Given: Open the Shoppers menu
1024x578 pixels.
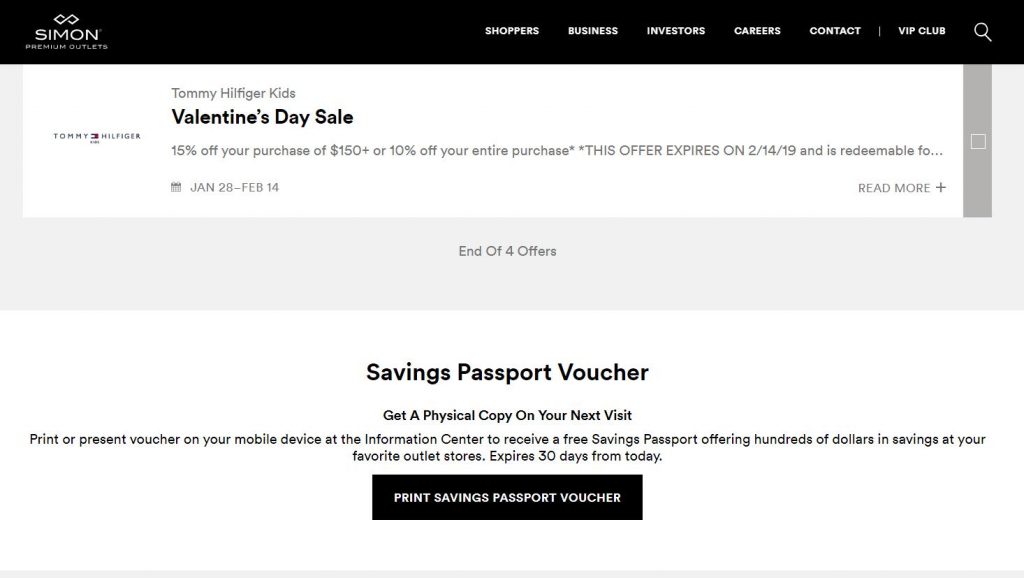Looking at the screenshot, I should point(512,31).
